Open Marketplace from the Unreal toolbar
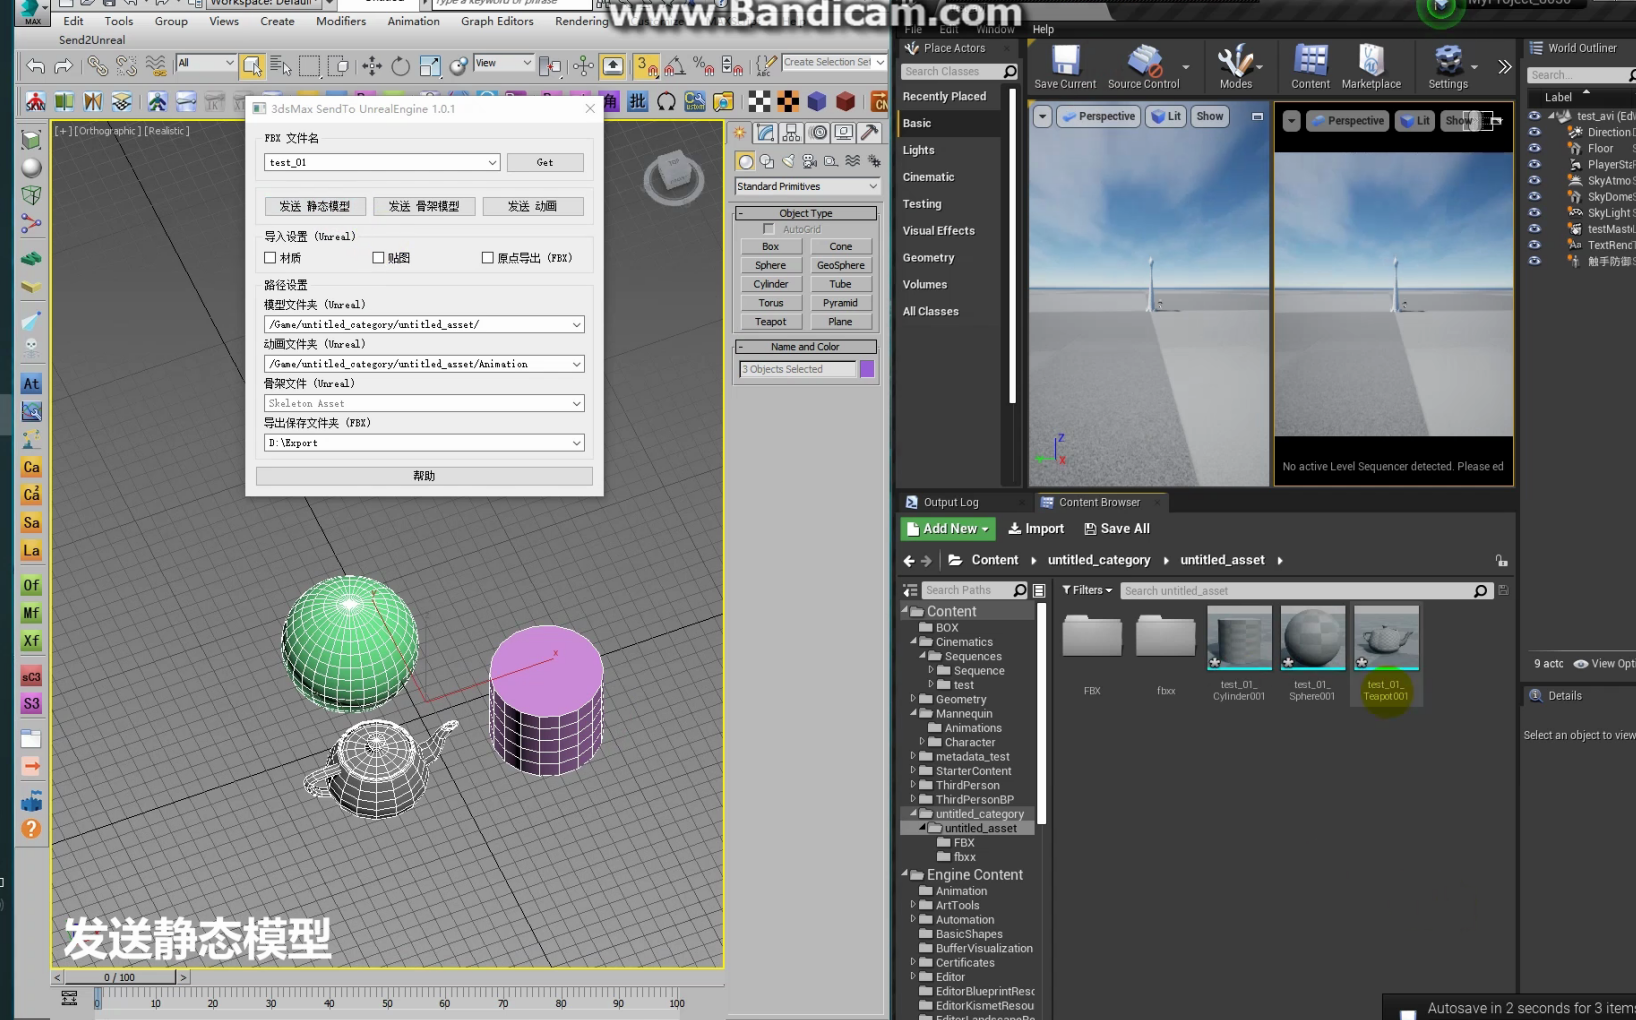This screenshot has height=1020, width=1636. point(1371,68)
